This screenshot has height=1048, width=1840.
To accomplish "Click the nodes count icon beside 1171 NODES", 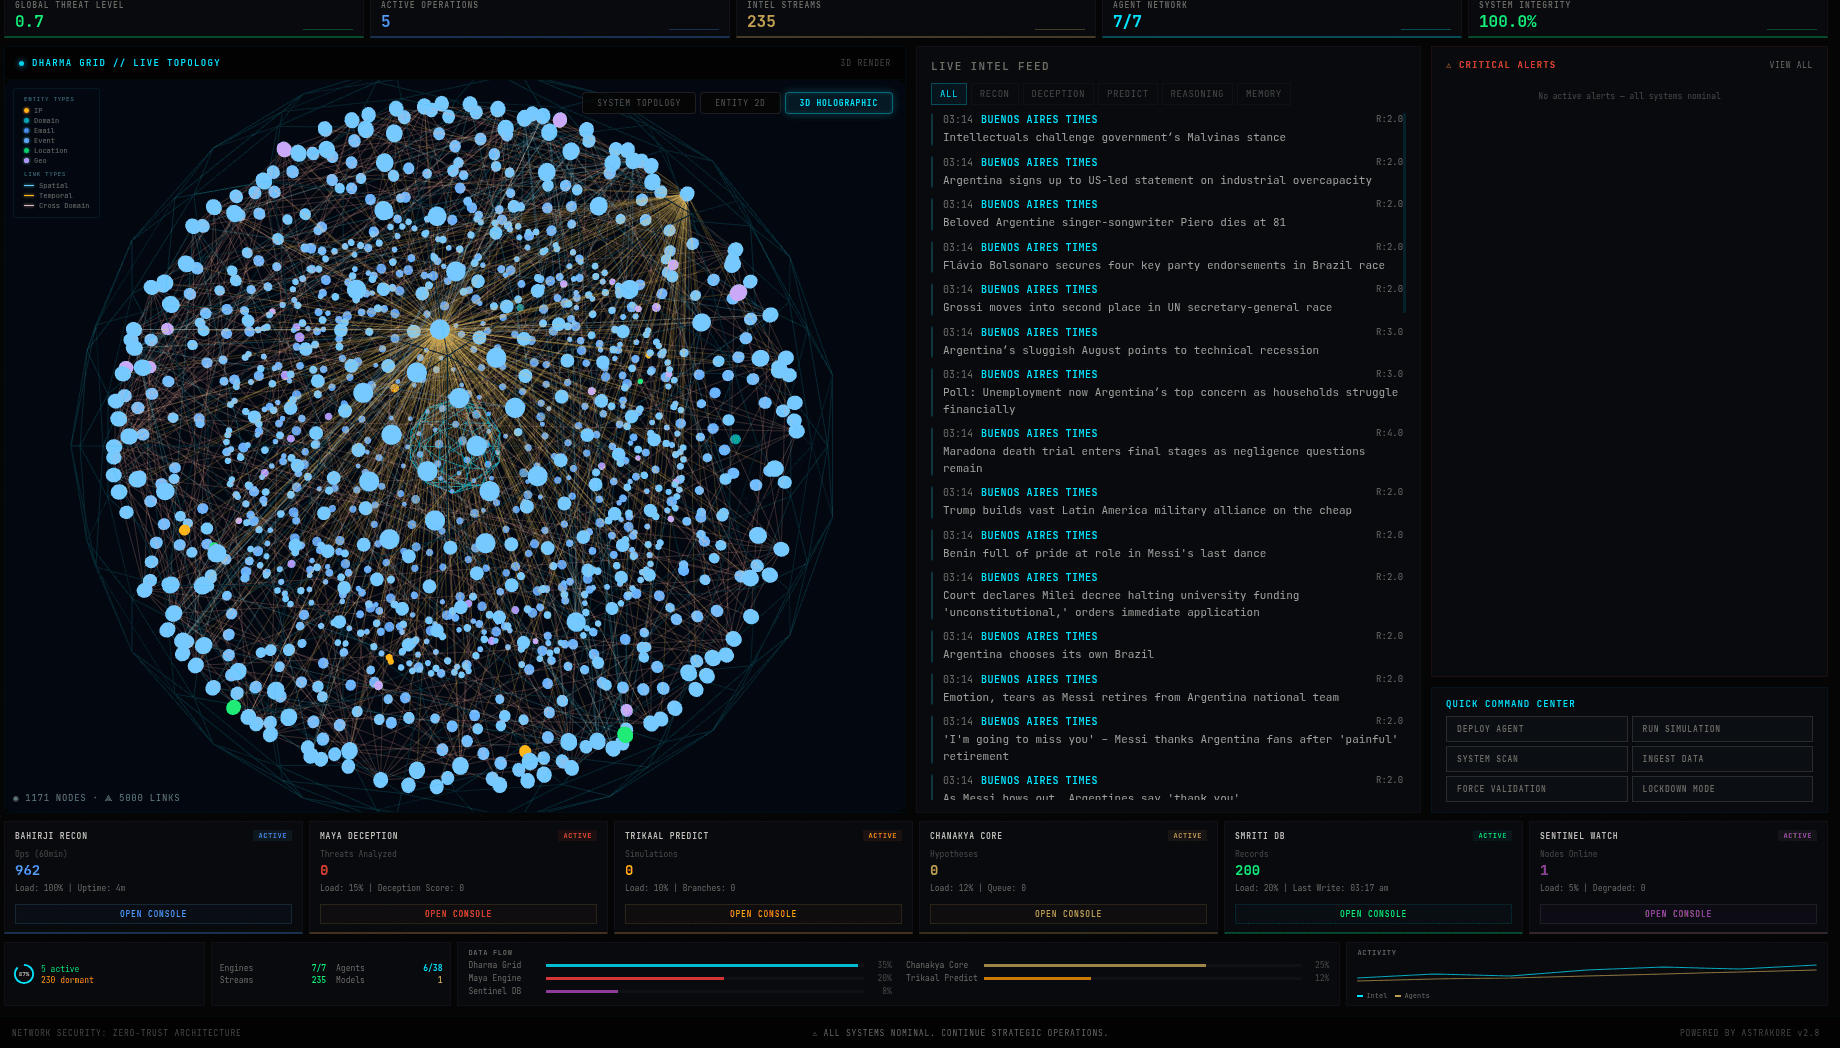I will click(16, 798).
